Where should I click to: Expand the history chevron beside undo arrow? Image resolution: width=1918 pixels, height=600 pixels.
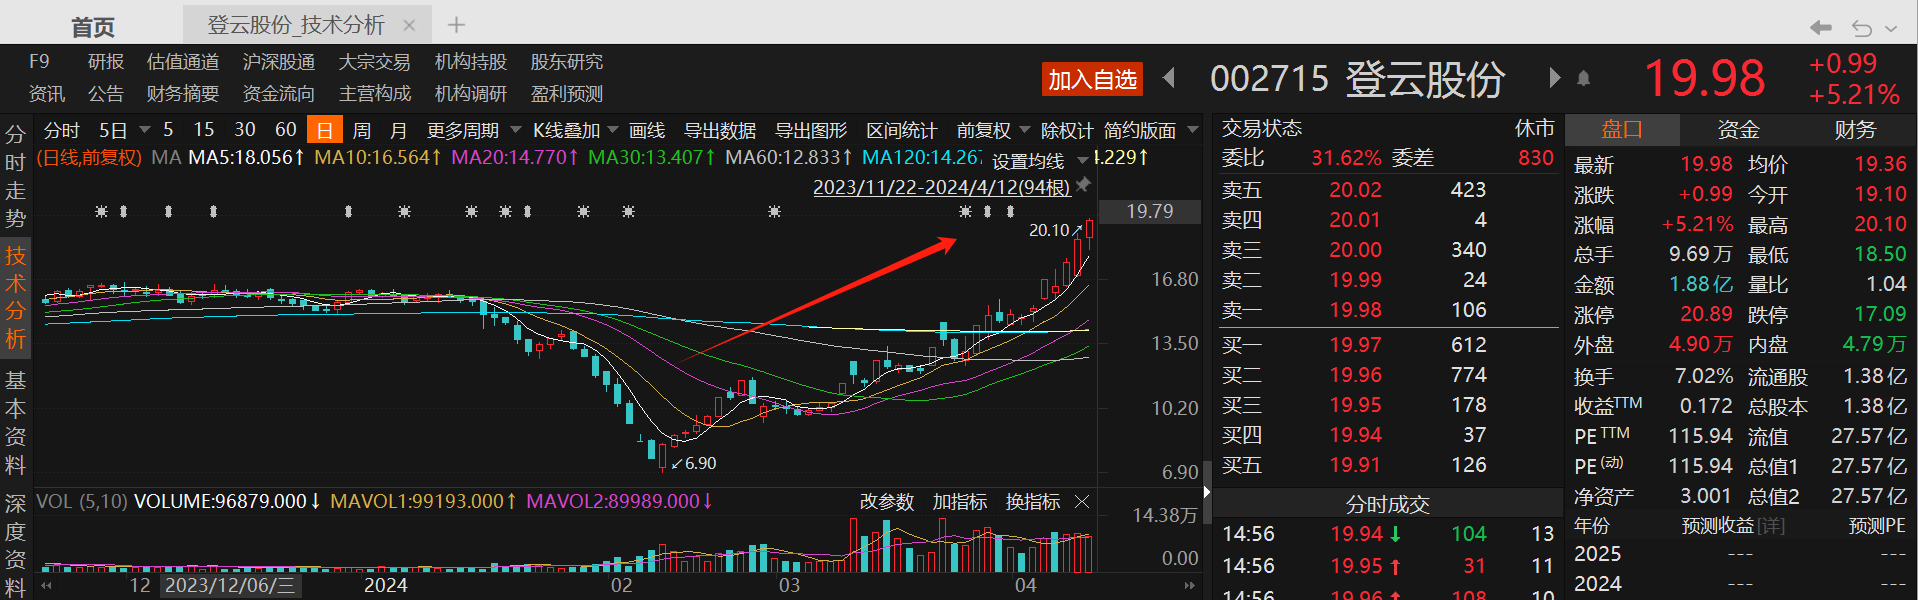1891,28
